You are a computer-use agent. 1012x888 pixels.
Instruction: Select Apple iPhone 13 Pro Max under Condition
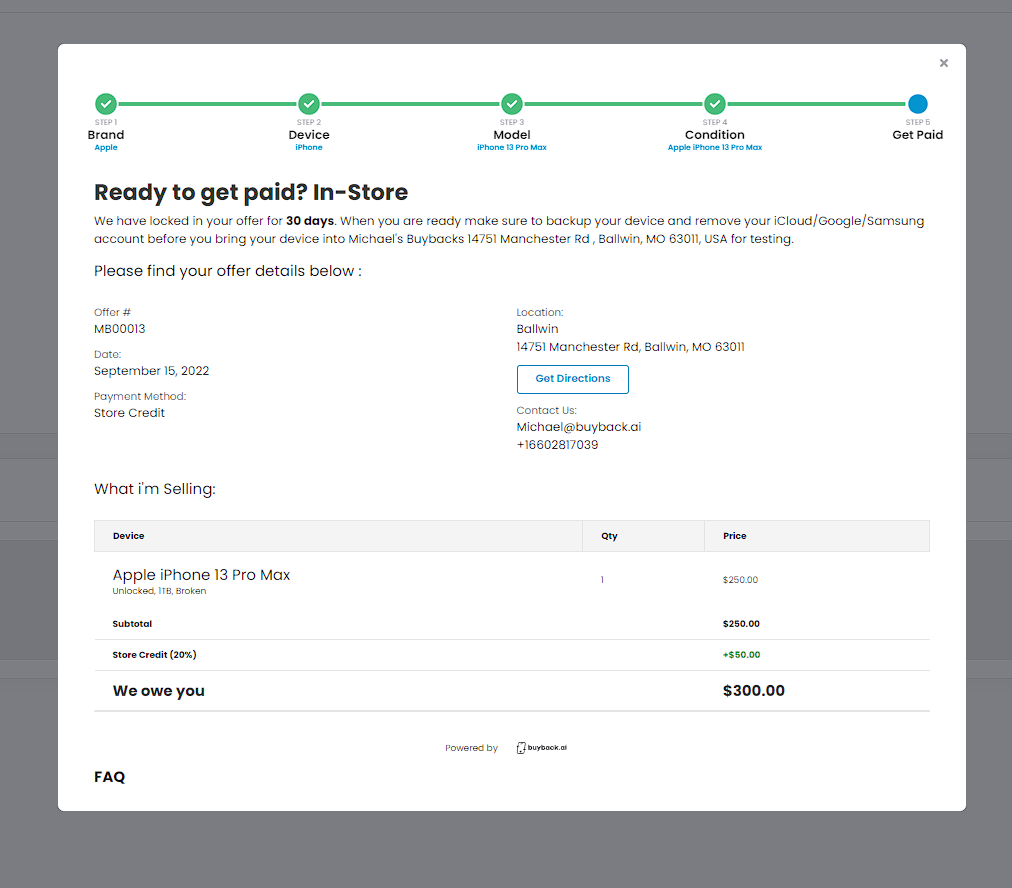[715, 148]
